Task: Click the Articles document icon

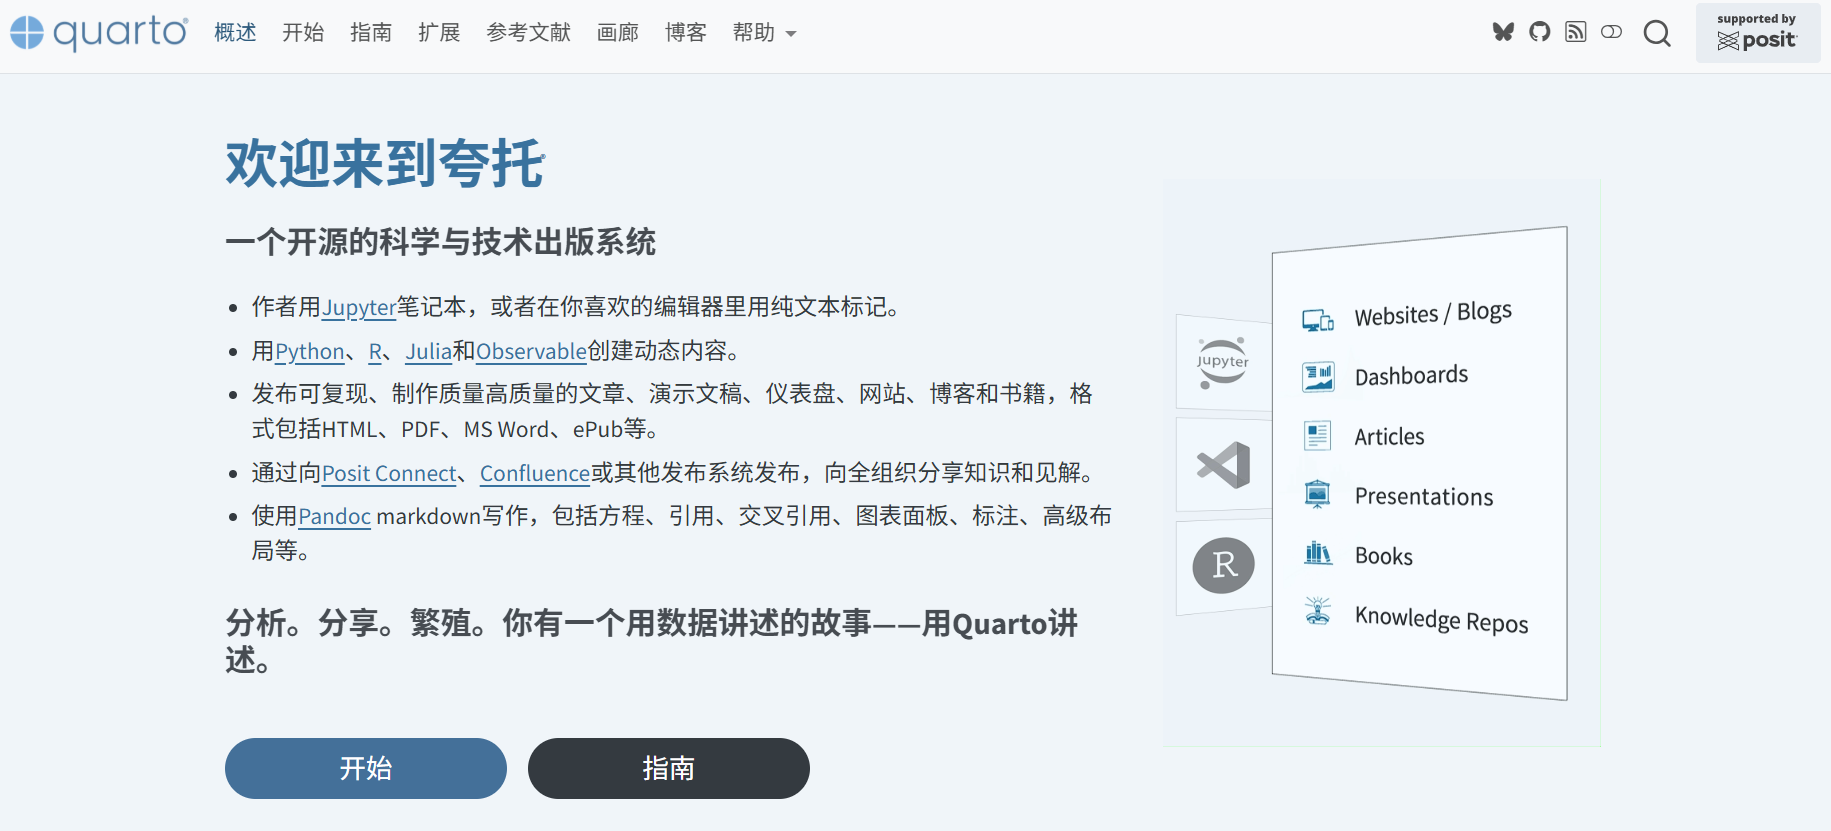Action: (x=1318, y=435)
